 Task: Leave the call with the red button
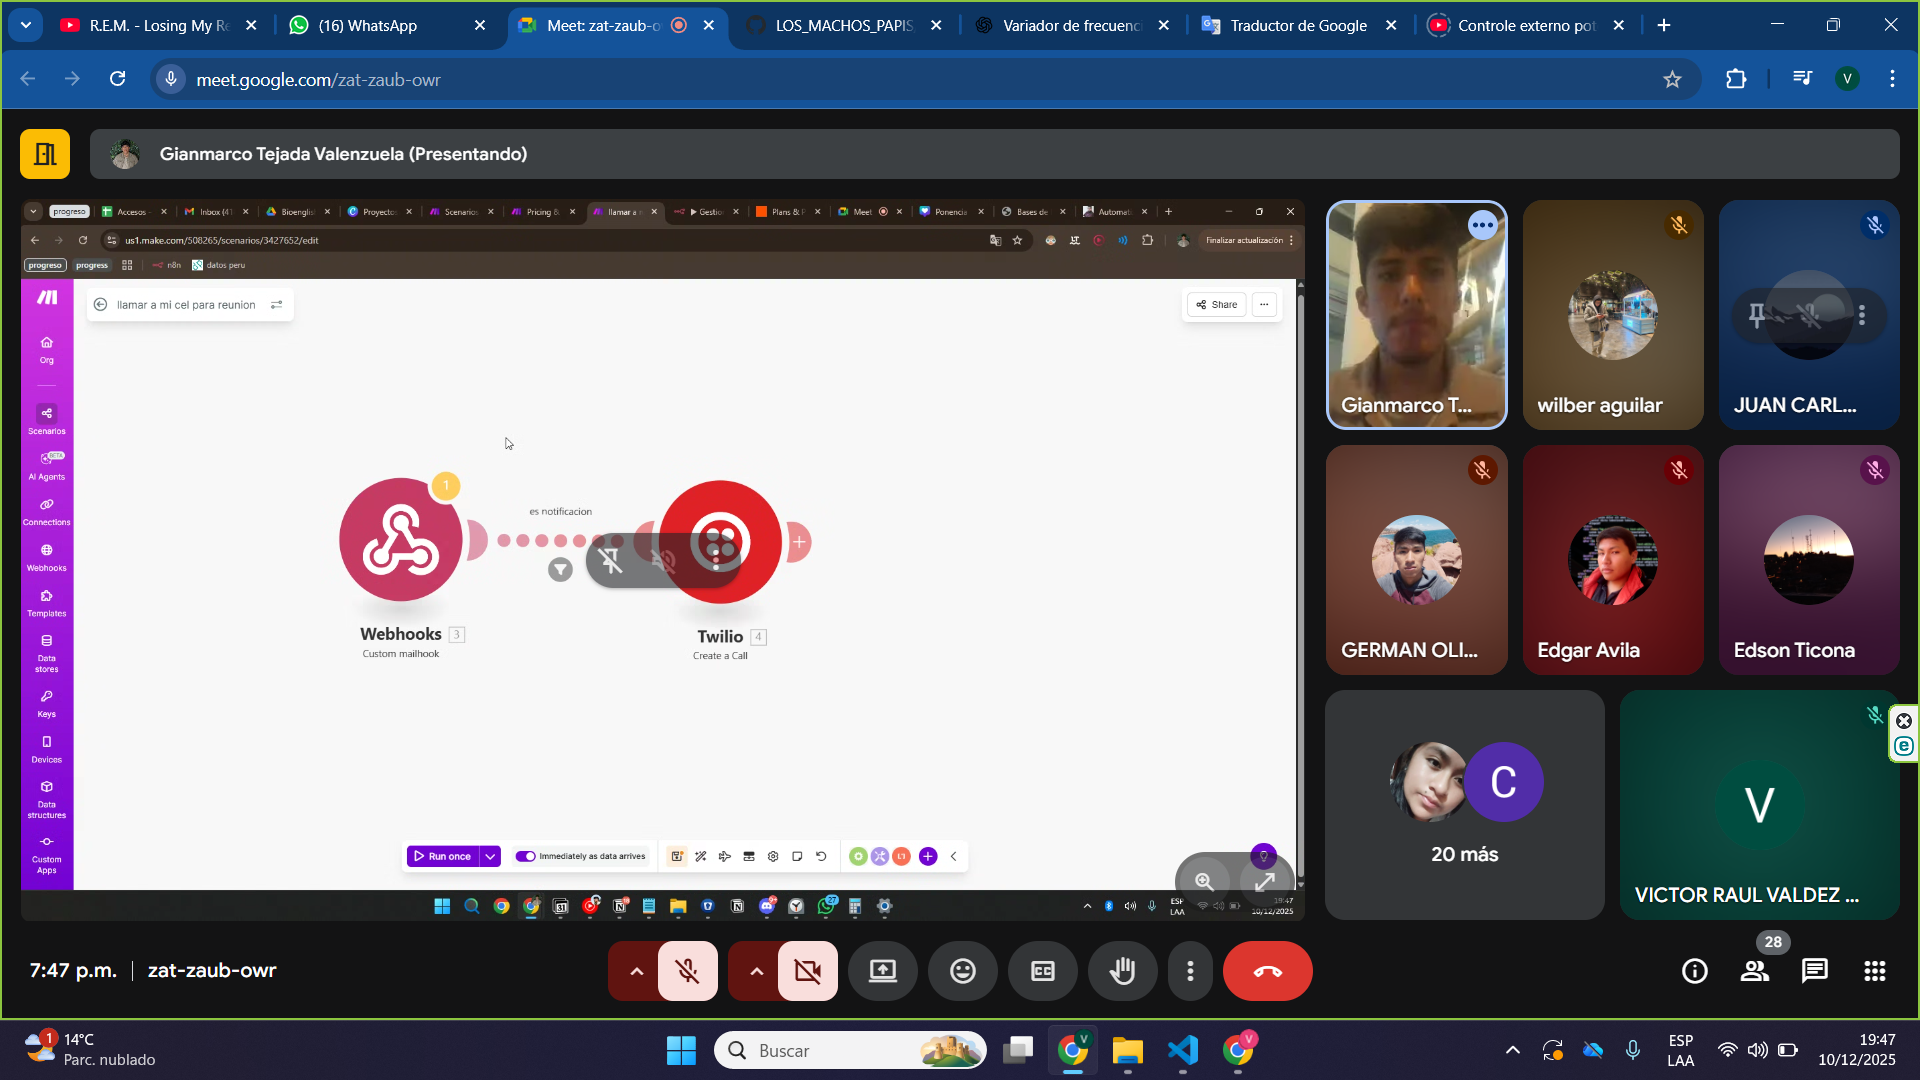(1267, 971)
